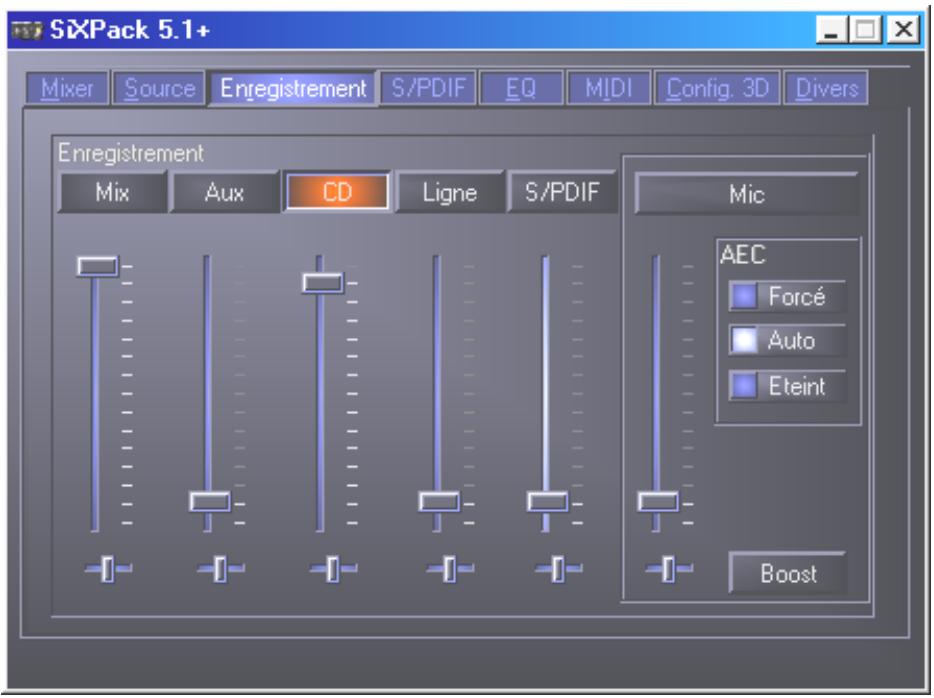The height and width of the screenshot is (698, 934).
Task: Open the Divers tab
Action: [x=826, y=88]
